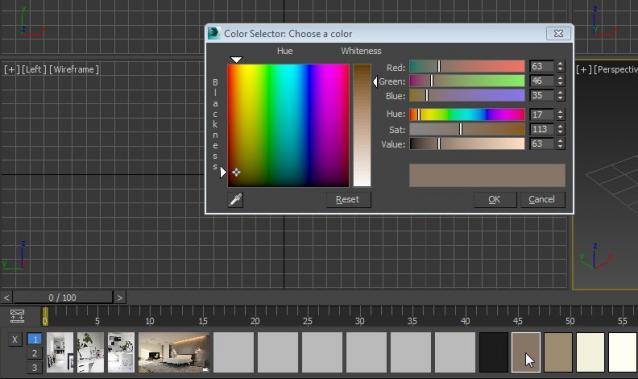The image size is (638, 379).
Task: Click the Red value spinner arrows
Action: pos(561,66)
